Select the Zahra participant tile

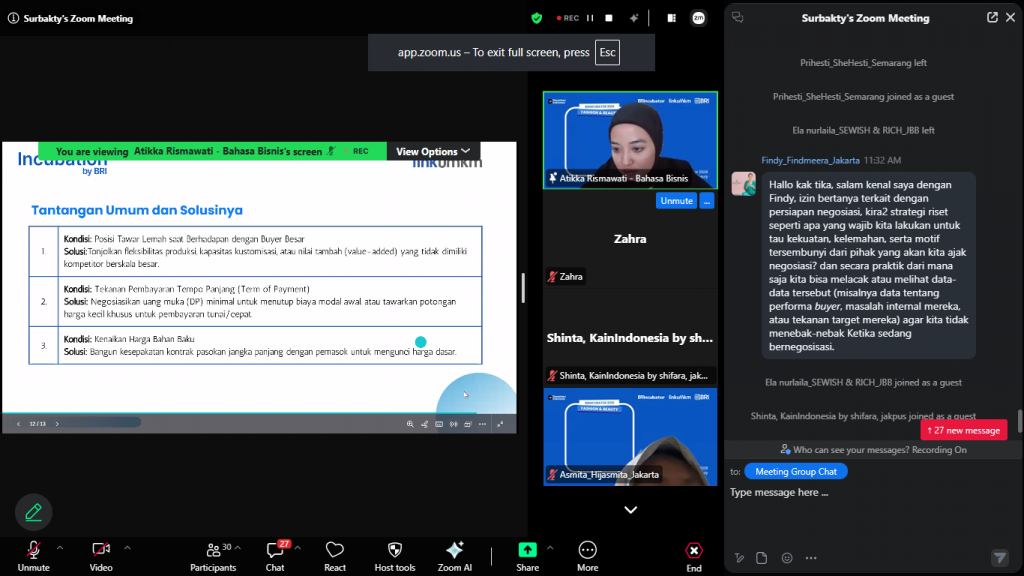630,239
